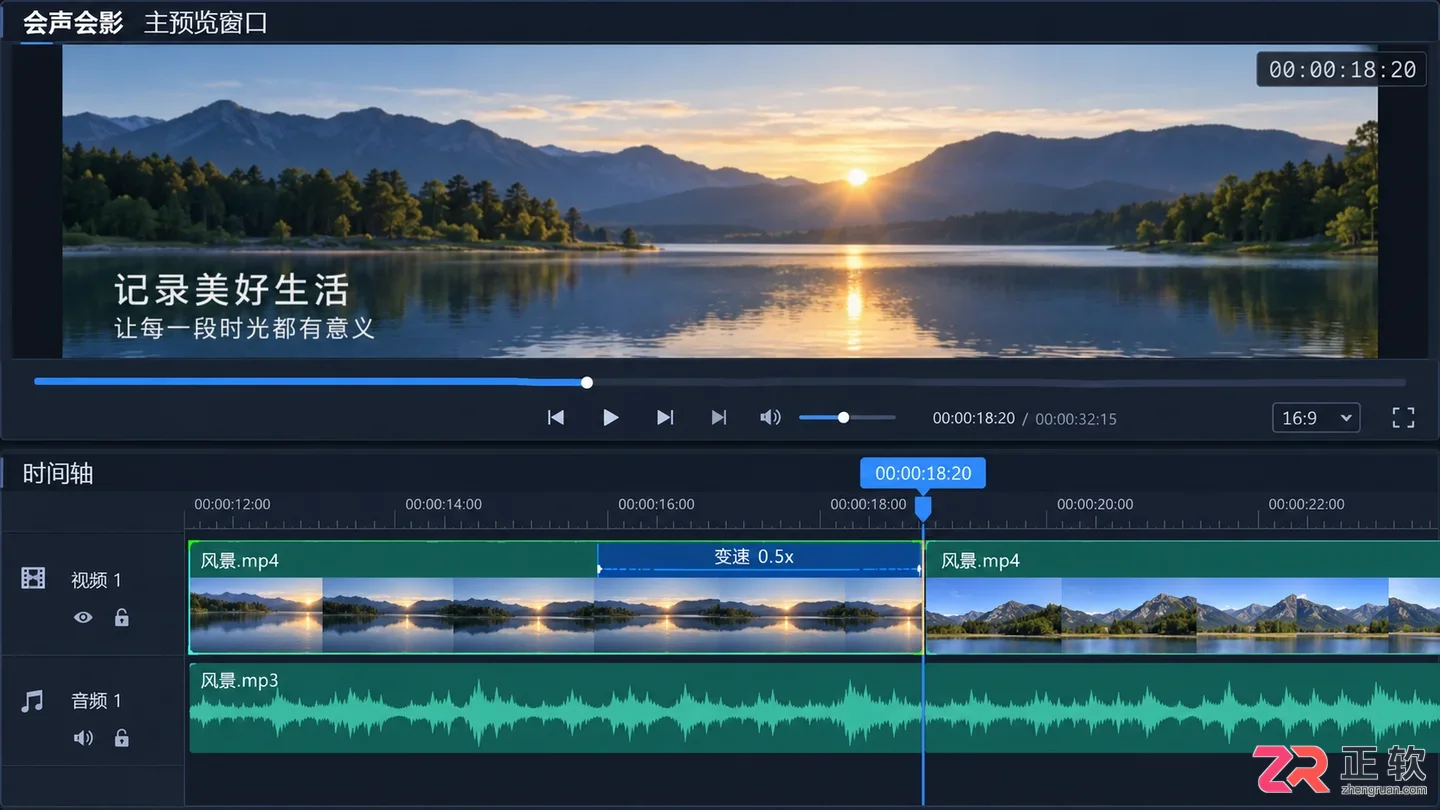This screenshot has height=810, width=1440.
Task: Click the current time 00:00:18:20 beside the volume slider
Action: pyautogui.click(x=974, y=418)
